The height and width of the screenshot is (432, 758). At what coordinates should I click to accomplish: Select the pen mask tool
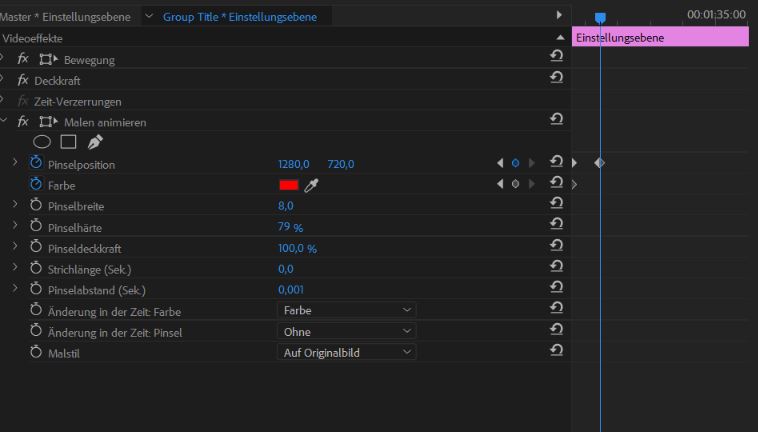point(95,142)
